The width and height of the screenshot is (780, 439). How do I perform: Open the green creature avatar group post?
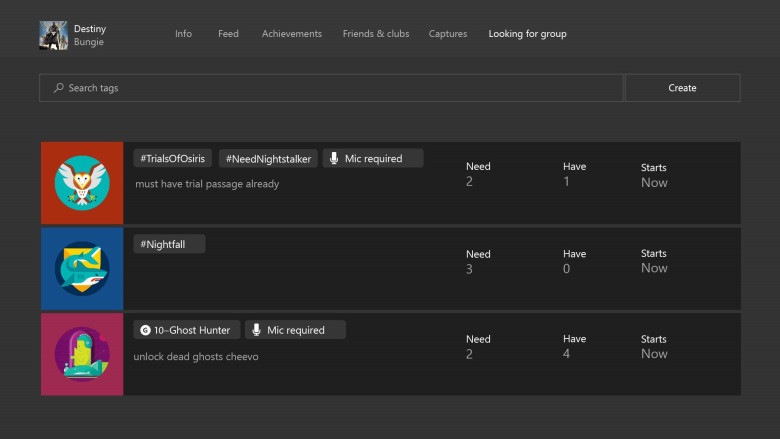[82, 354]
